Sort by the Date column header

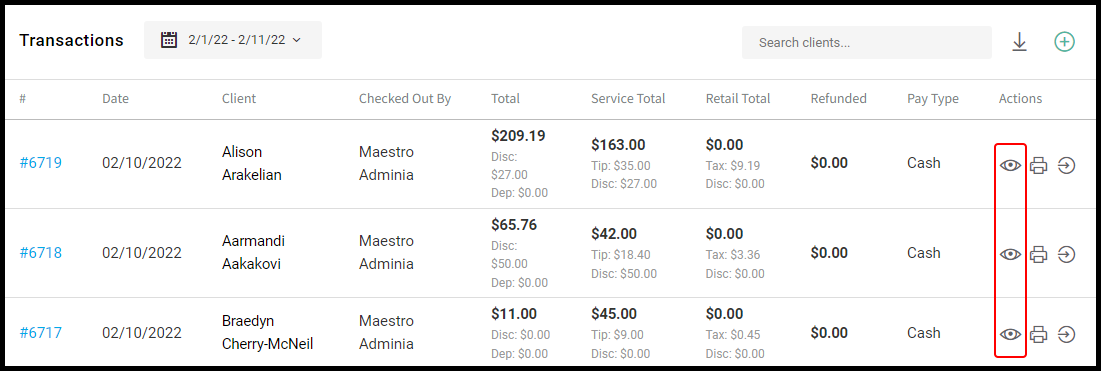115,99
